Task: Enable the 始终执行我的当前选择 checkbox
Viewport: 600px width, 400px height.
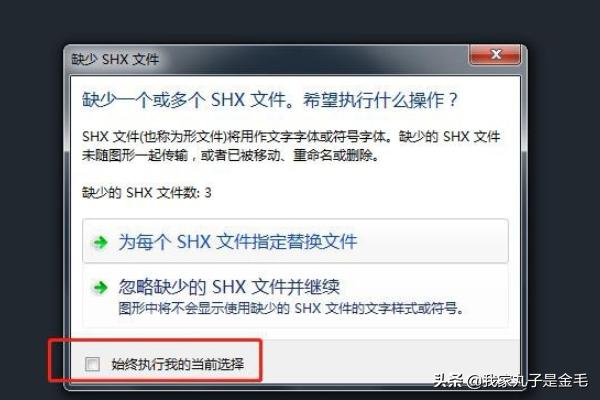Action: [x=92, y=364]
